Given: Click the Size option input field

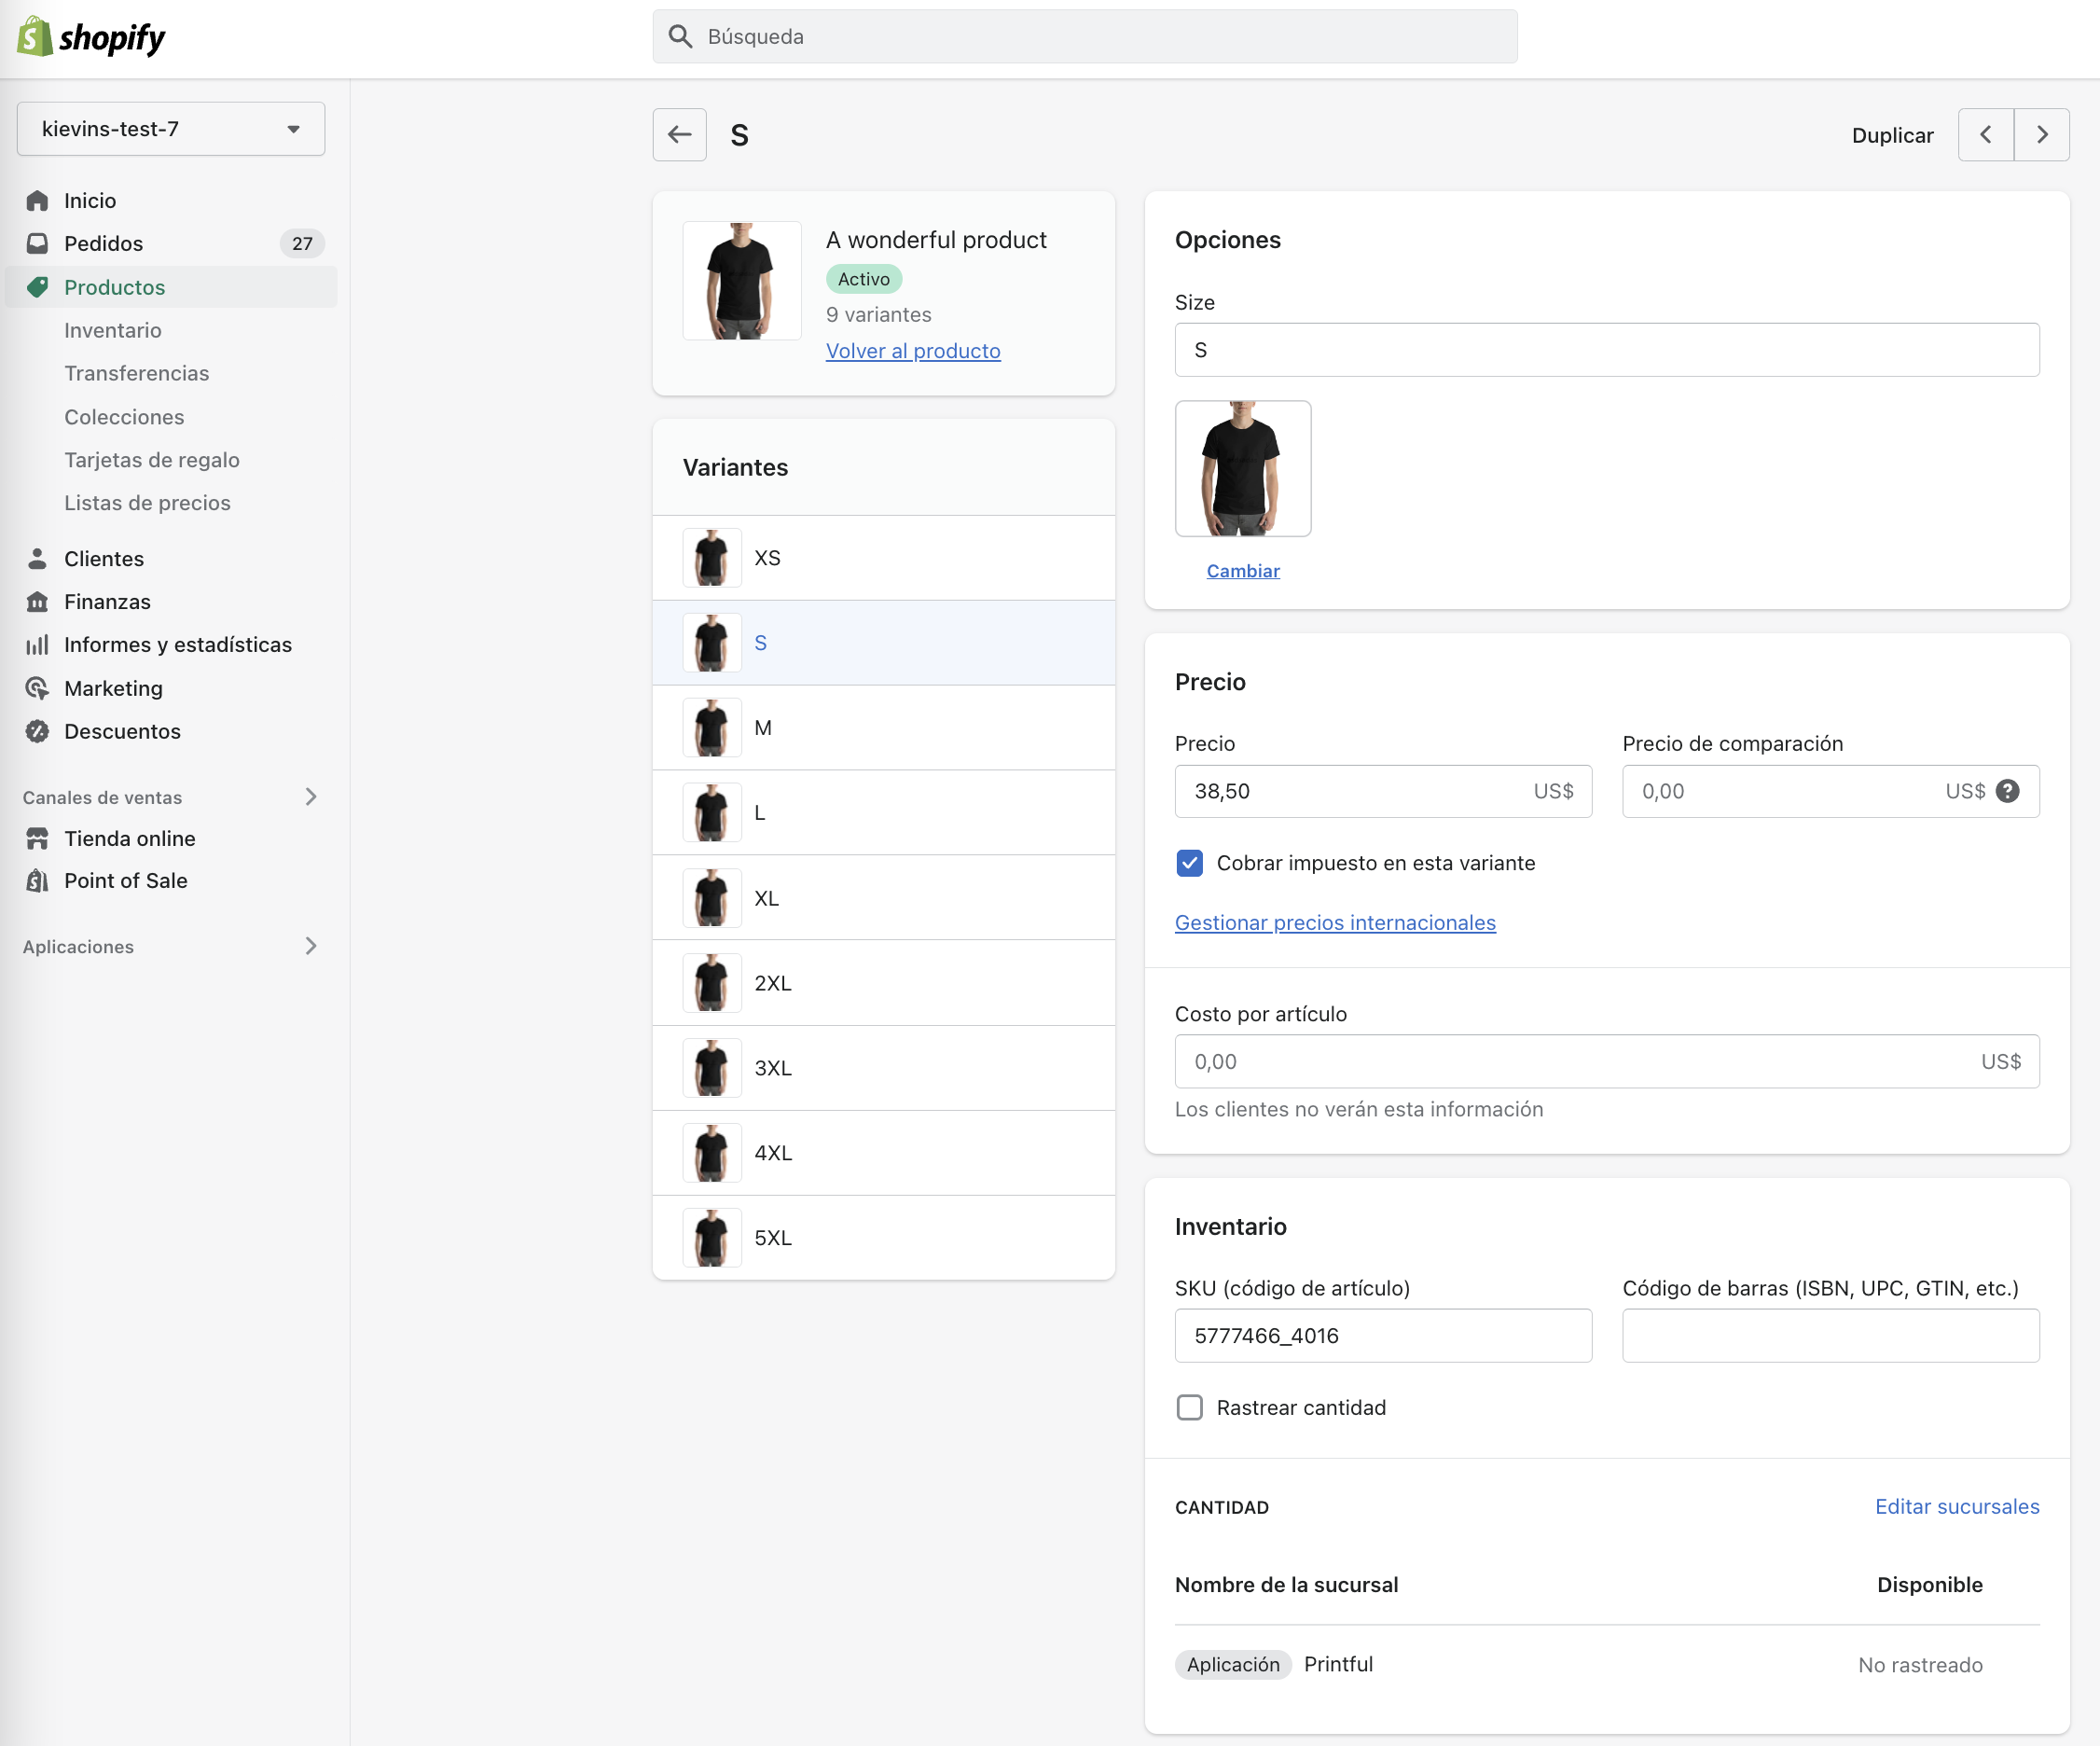Looking at the screenshot, I should point(1607,350).
